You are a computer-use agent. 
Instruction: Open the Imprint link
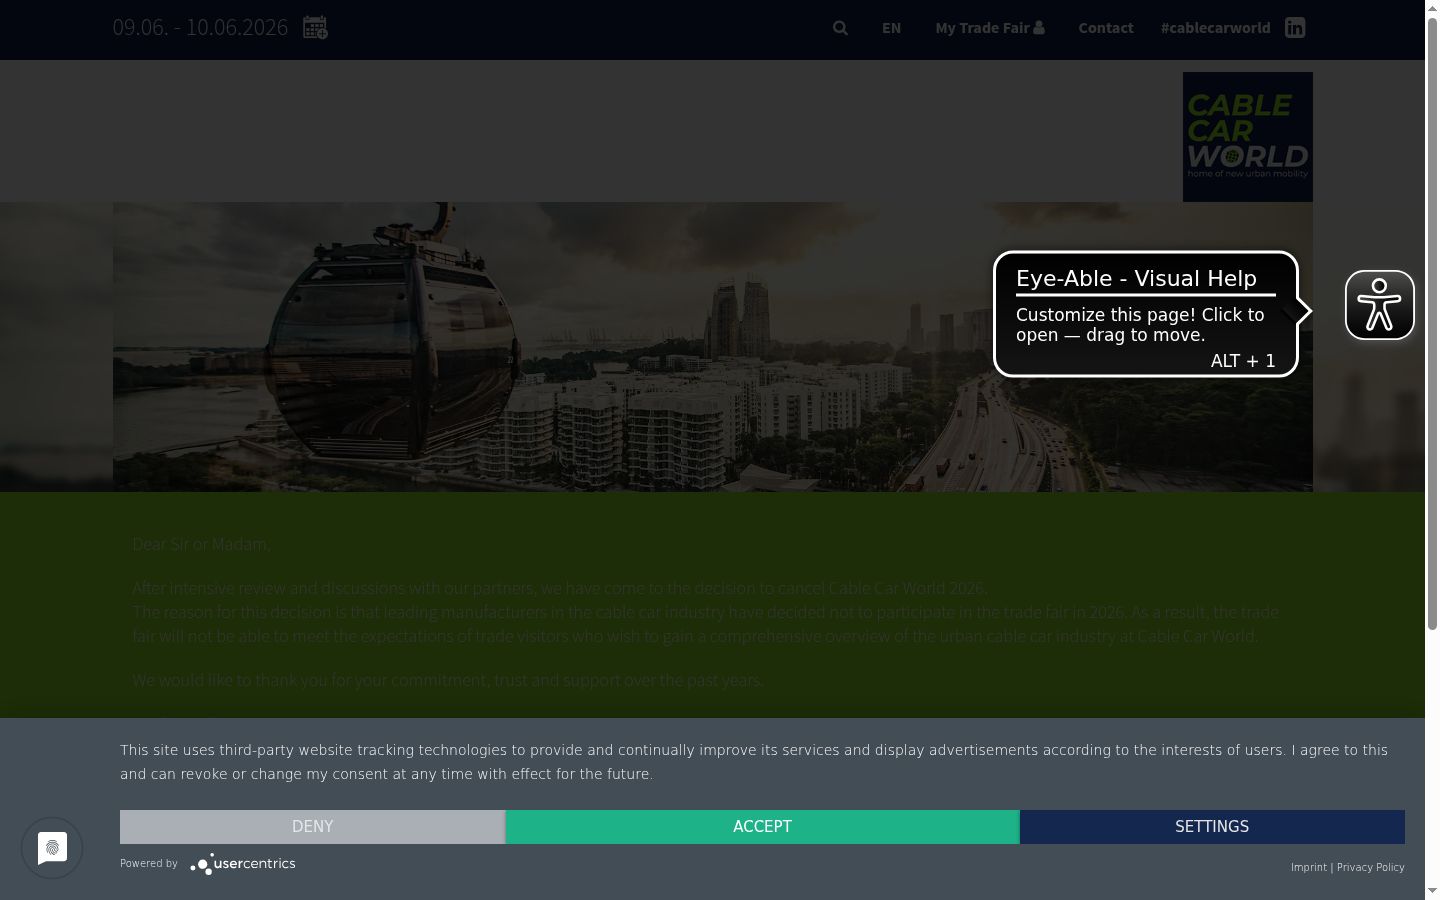1308,867
